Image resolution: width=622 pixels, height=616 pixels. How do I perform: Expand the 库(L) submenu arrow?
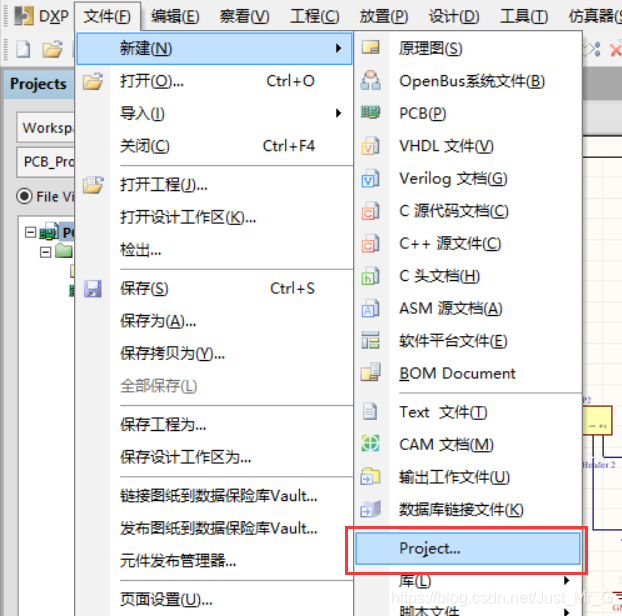click(x=567, y=581)
